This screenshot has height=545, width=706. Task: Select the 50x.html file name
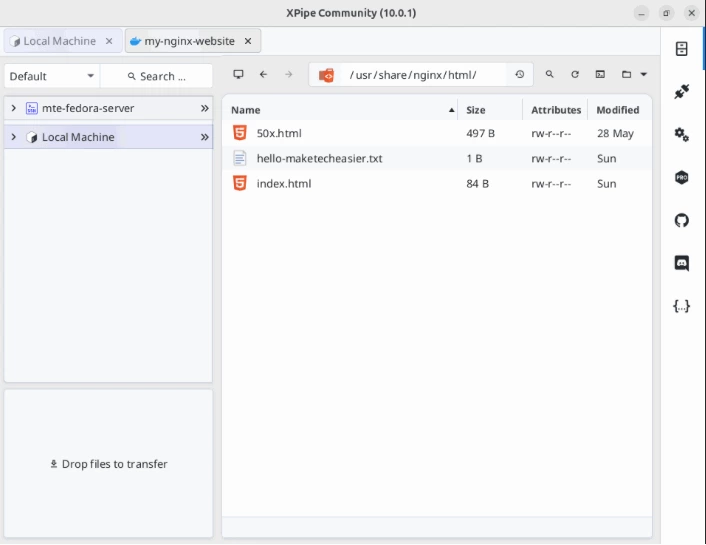(x=279, y=133)
